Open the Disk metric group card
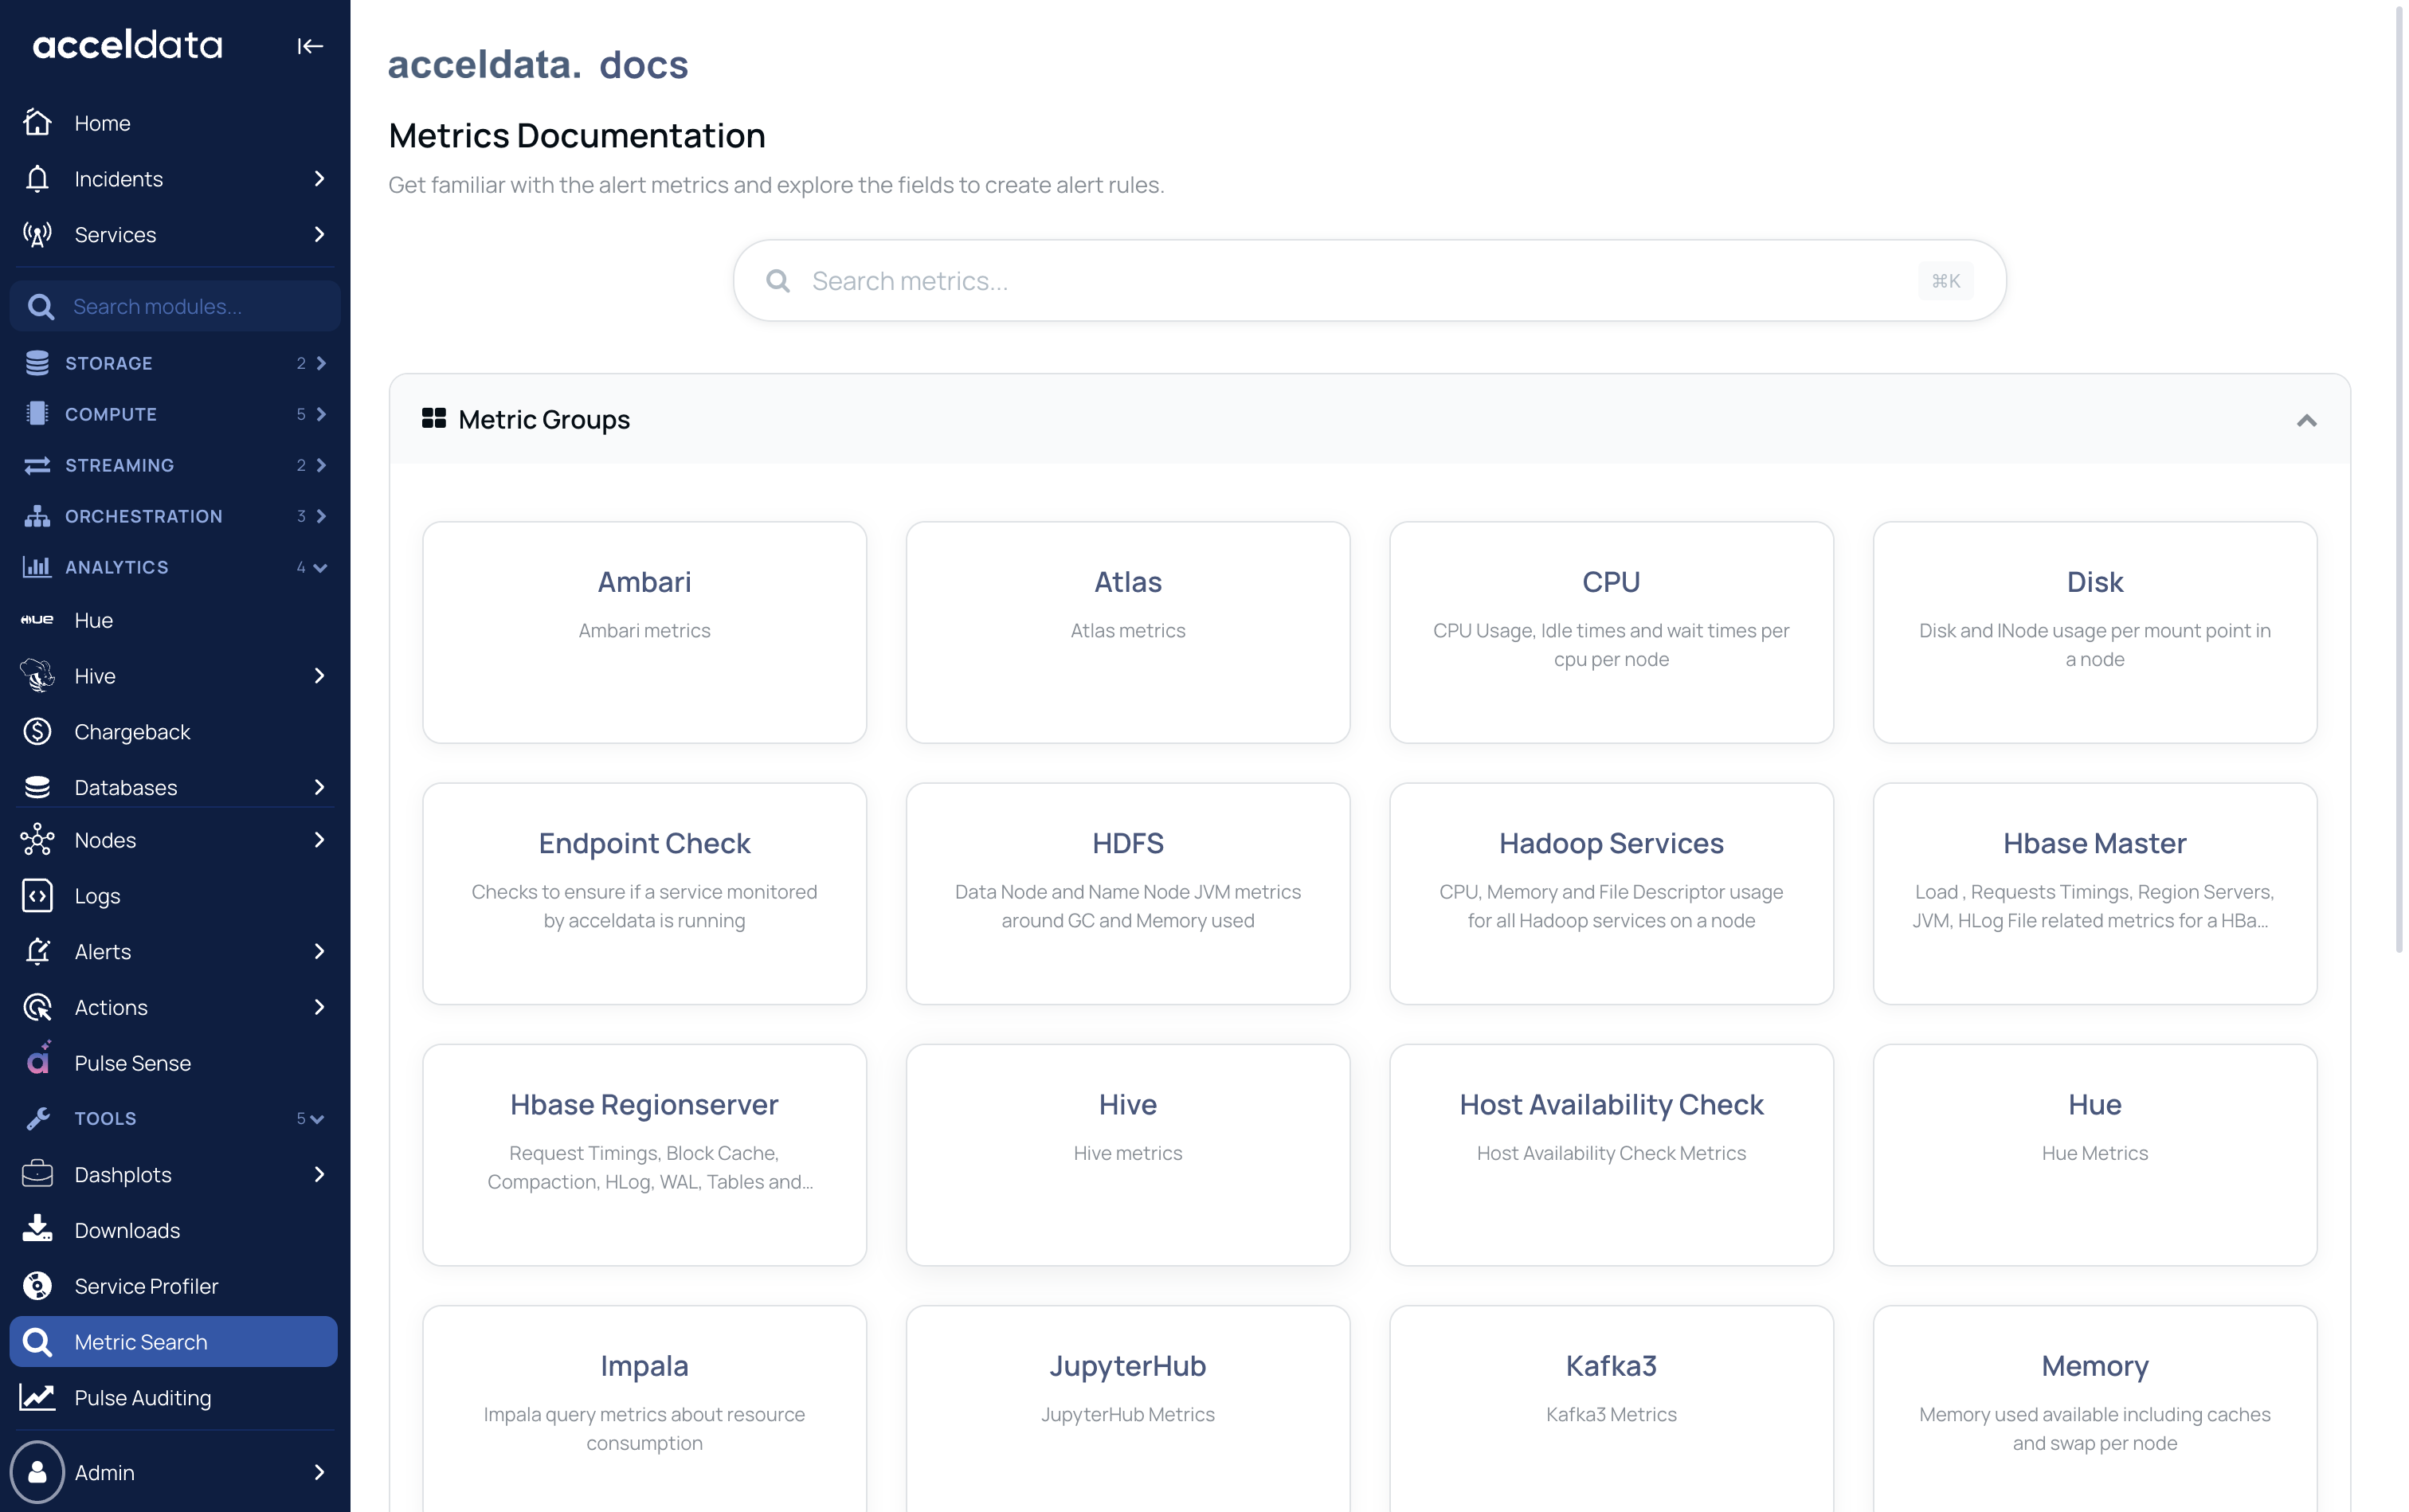Image resolution: width=2409 pixels, height=1512 pixels. click(x=2095, y=632)
